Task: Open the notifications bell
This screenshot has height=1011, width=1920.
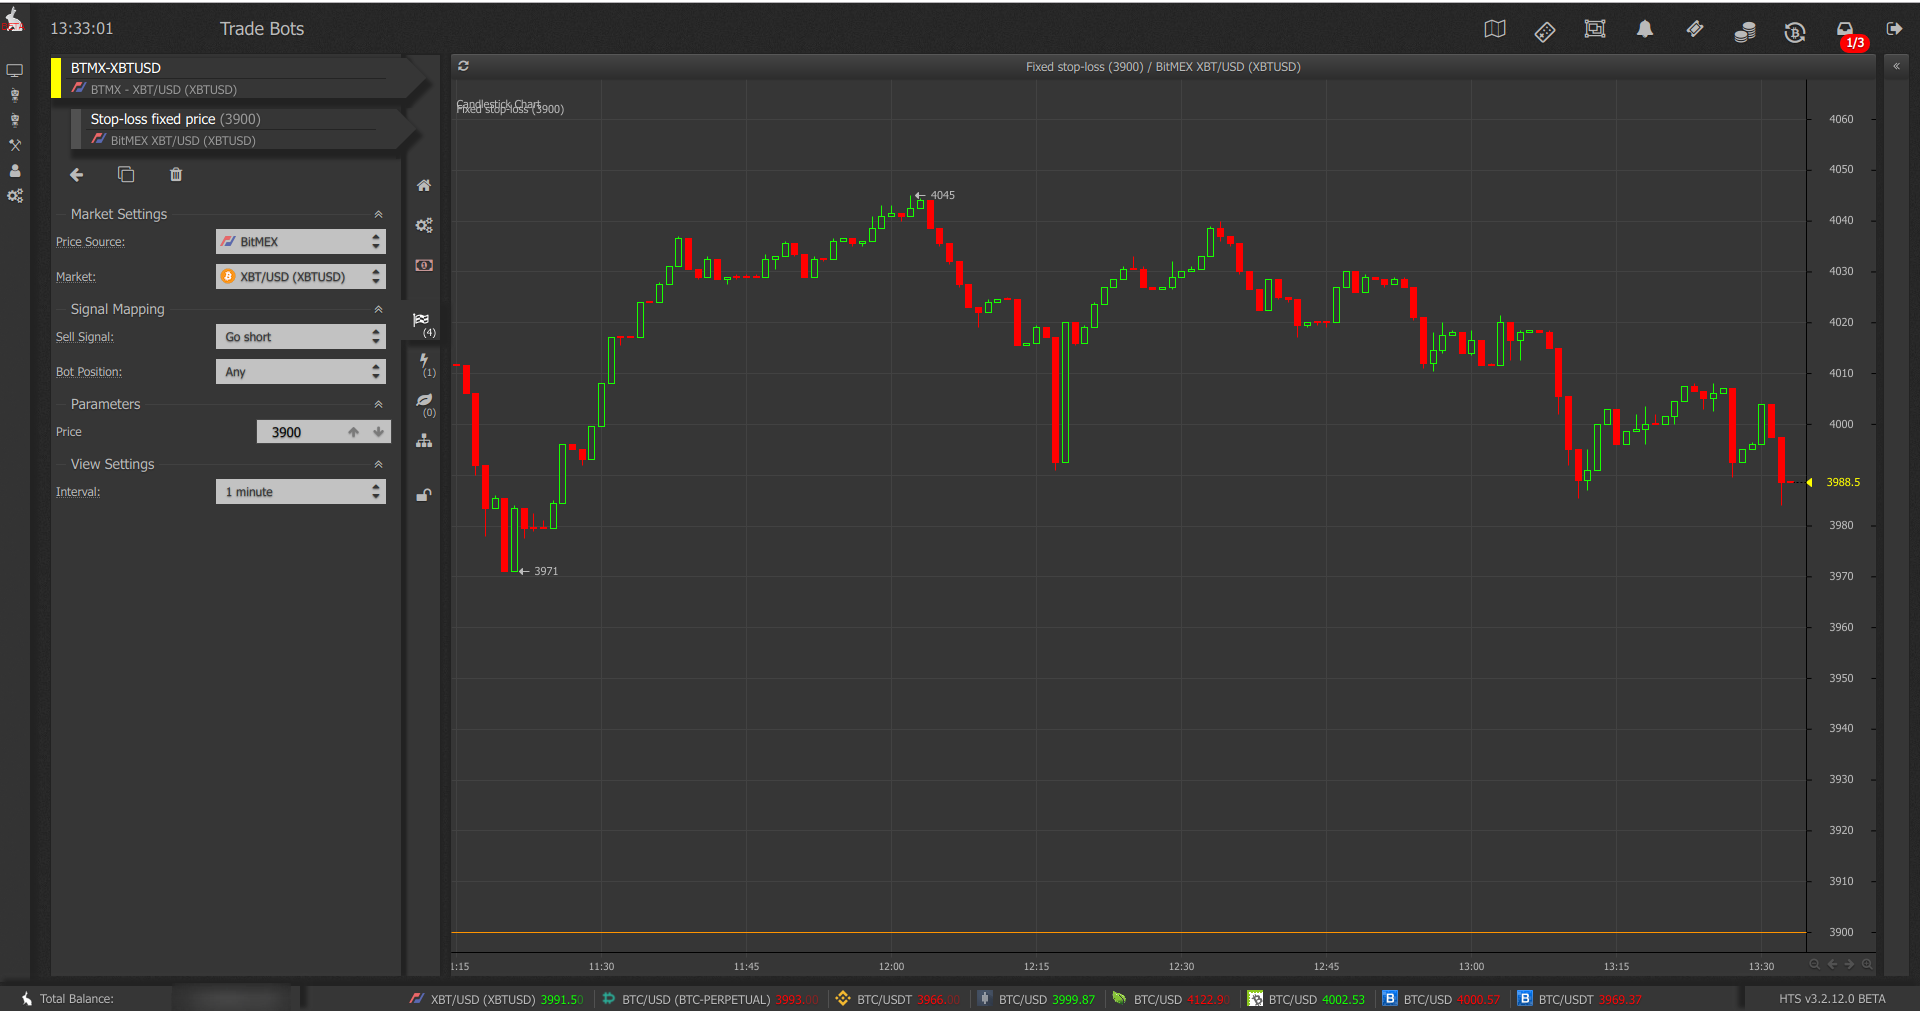Action: coord(1644,29)
